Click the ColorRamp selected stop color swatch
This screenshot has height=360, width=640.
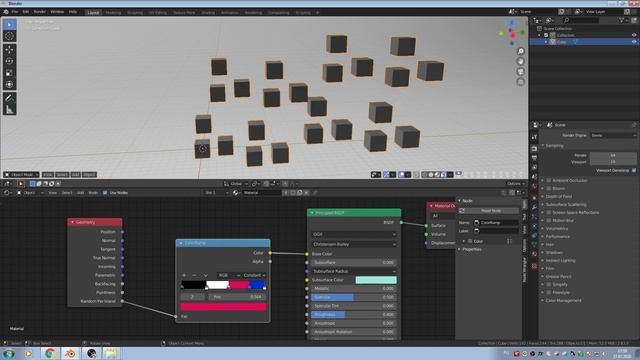point(223,307)
